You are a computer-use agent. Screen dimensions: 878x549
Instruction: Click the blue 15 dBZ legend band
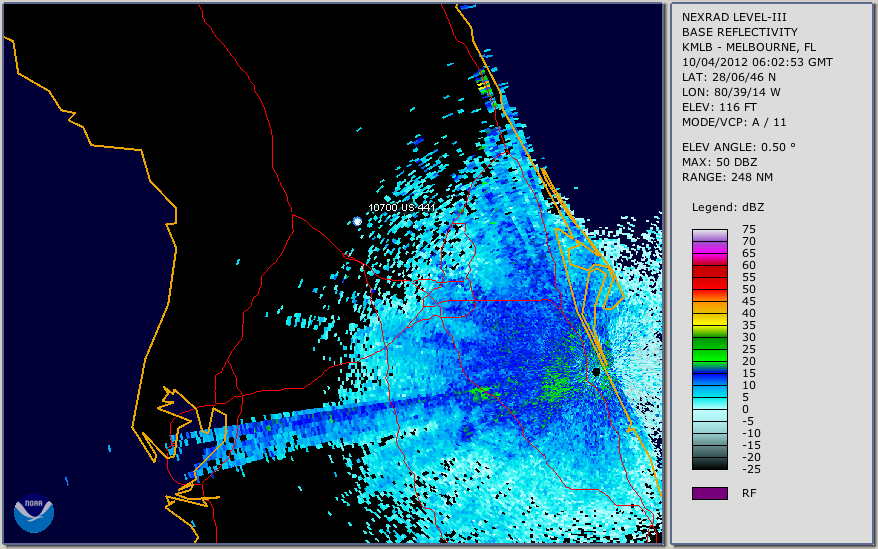point(709,379)
